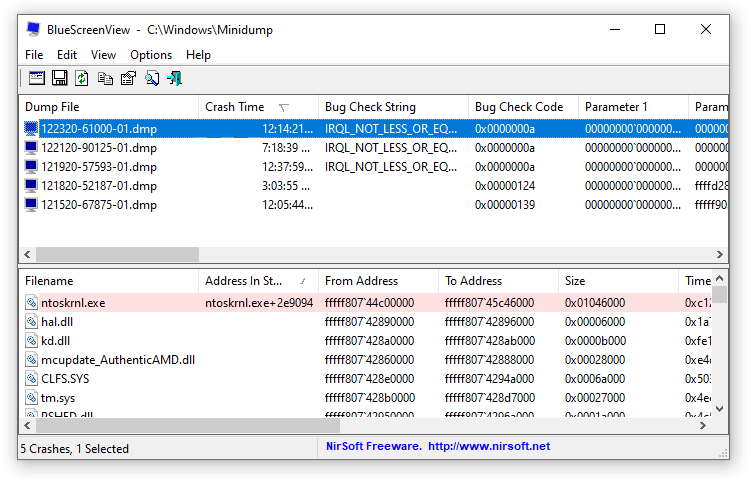Click crash time 7:18:39 cell
This screenshot has width=751, height=484.
point(286,148)
